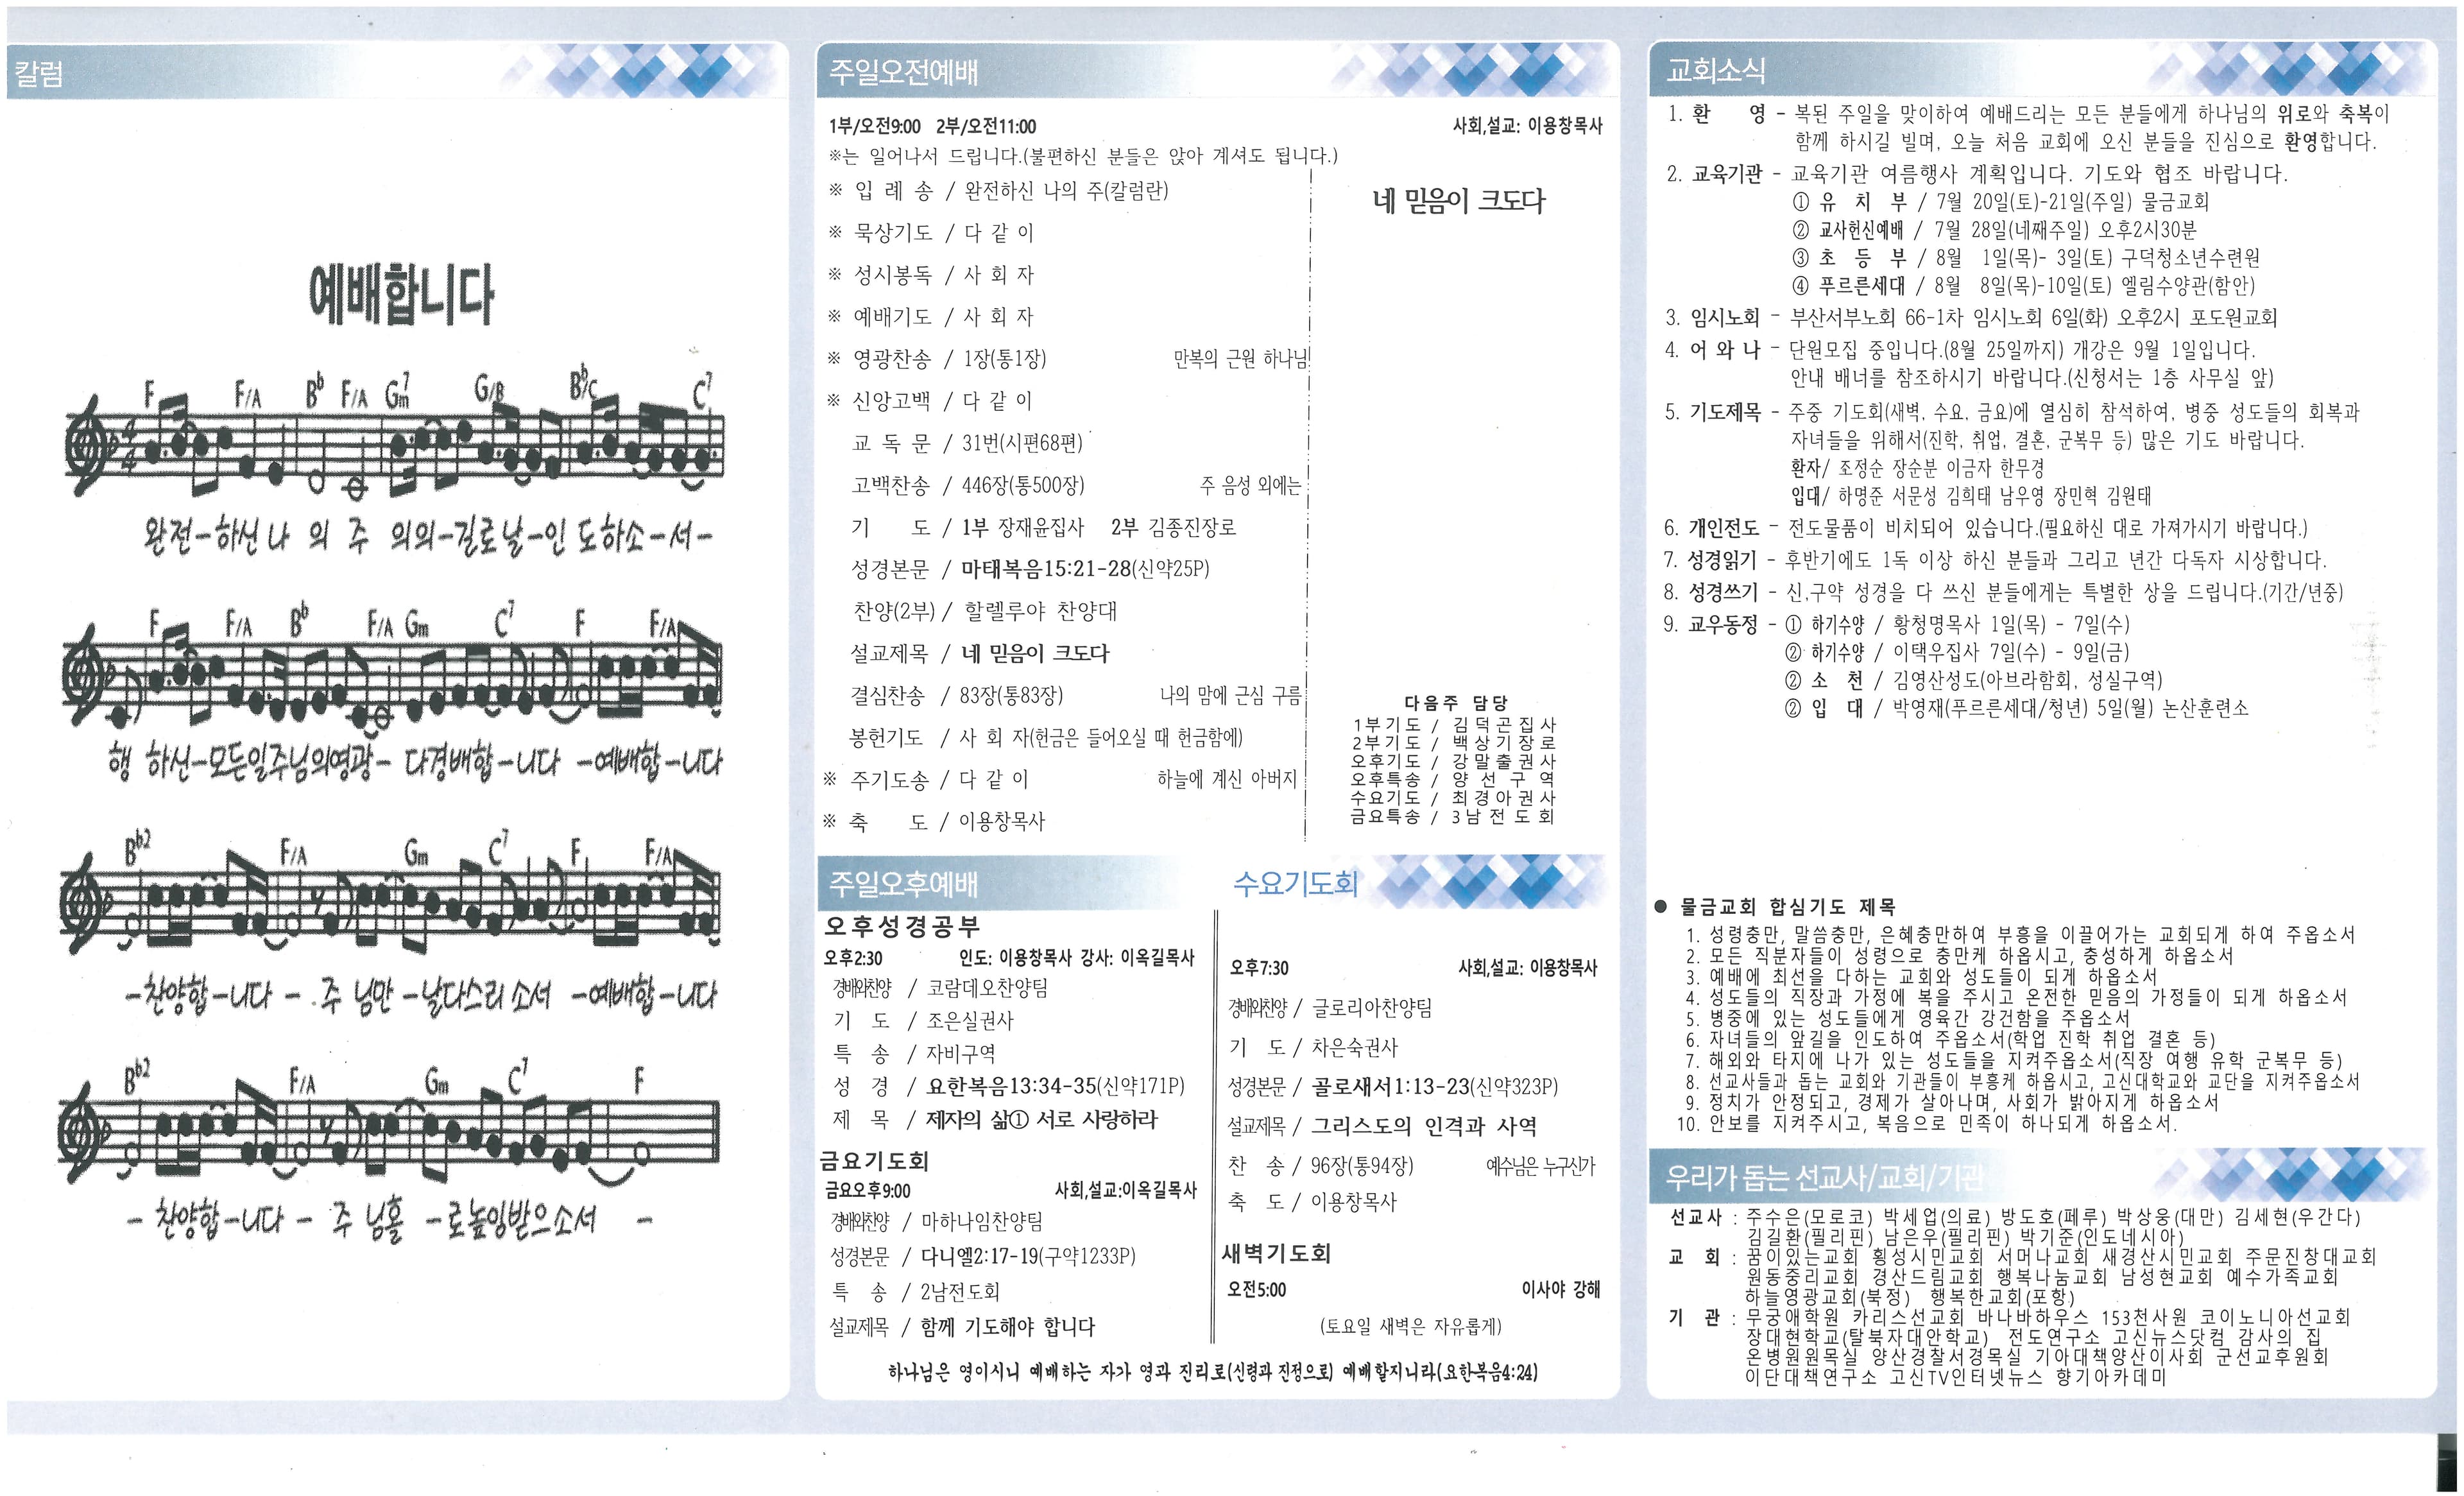Click '할렐루야 찬양대' in the 찬양(2부) row
2464x1496 pixels.
click(x=1040, y=611)
